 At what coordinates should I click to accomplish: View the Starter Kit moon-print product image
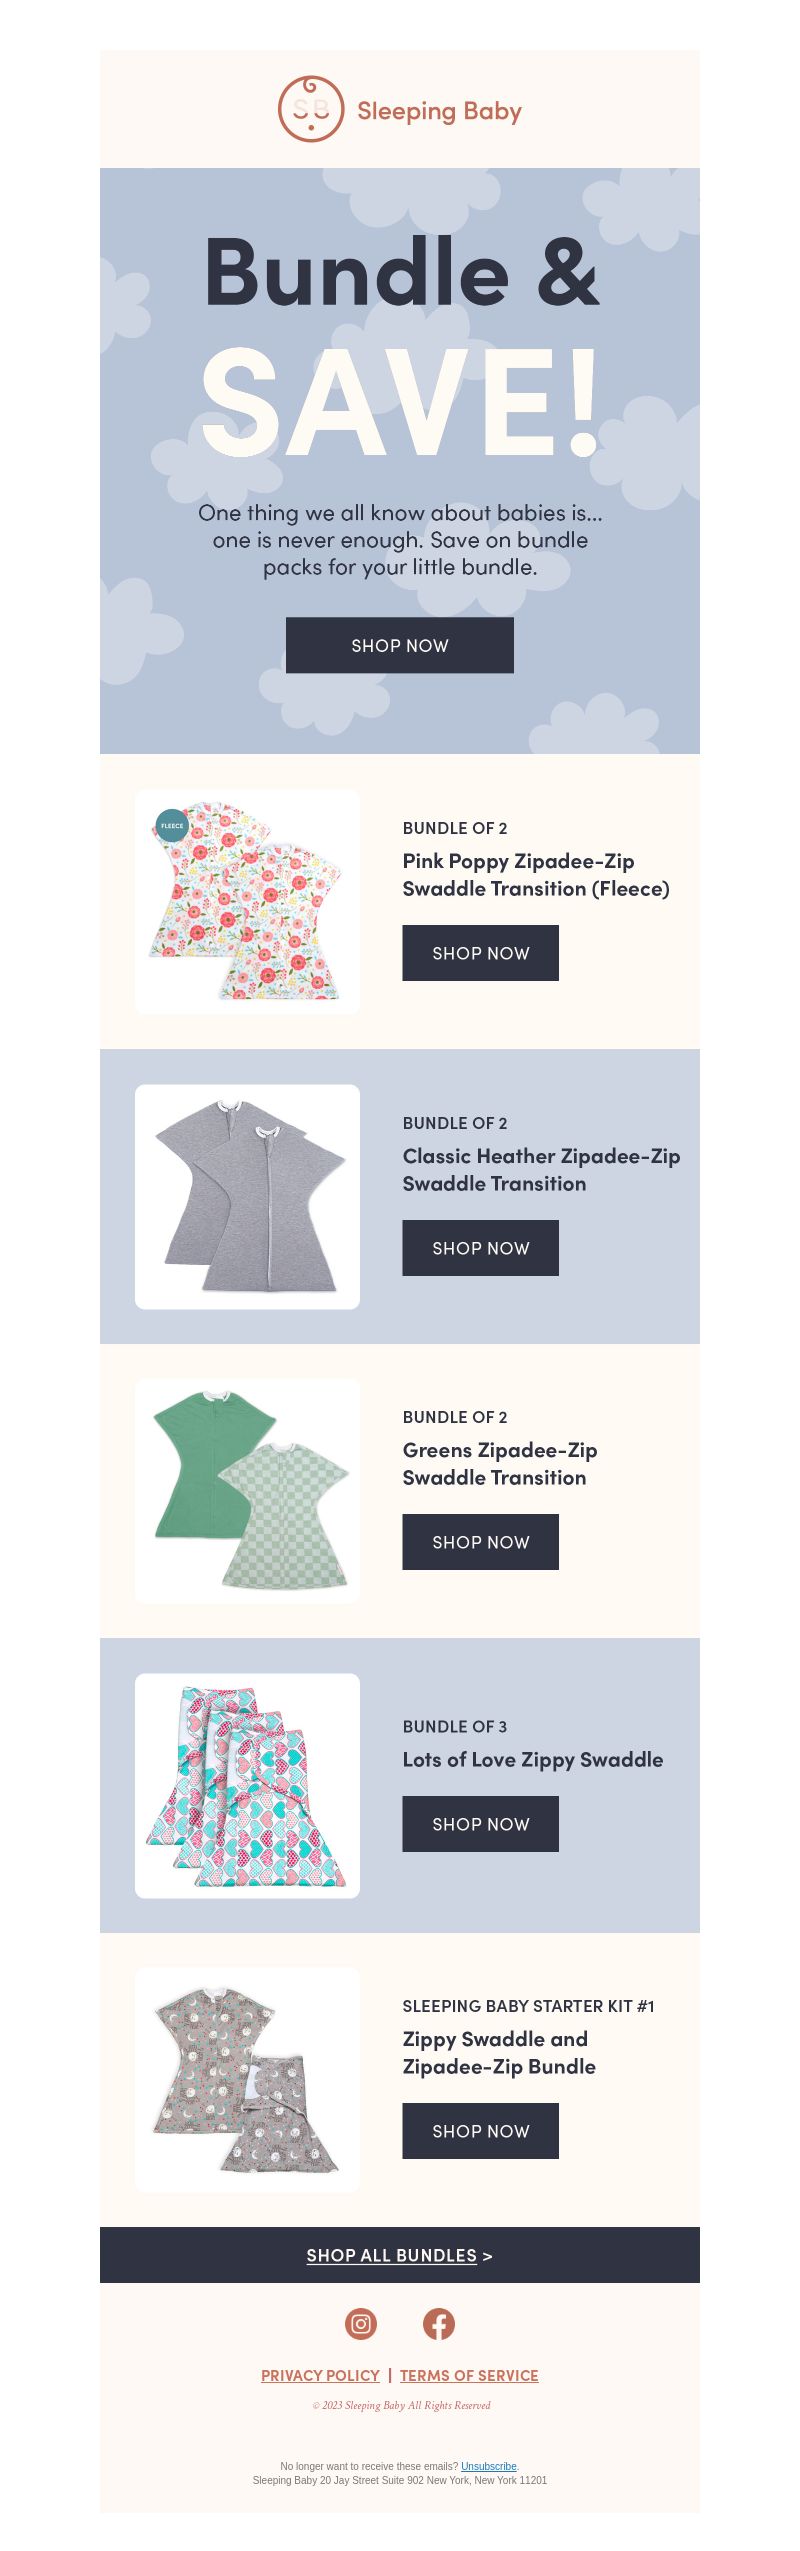pos(247,2080)
